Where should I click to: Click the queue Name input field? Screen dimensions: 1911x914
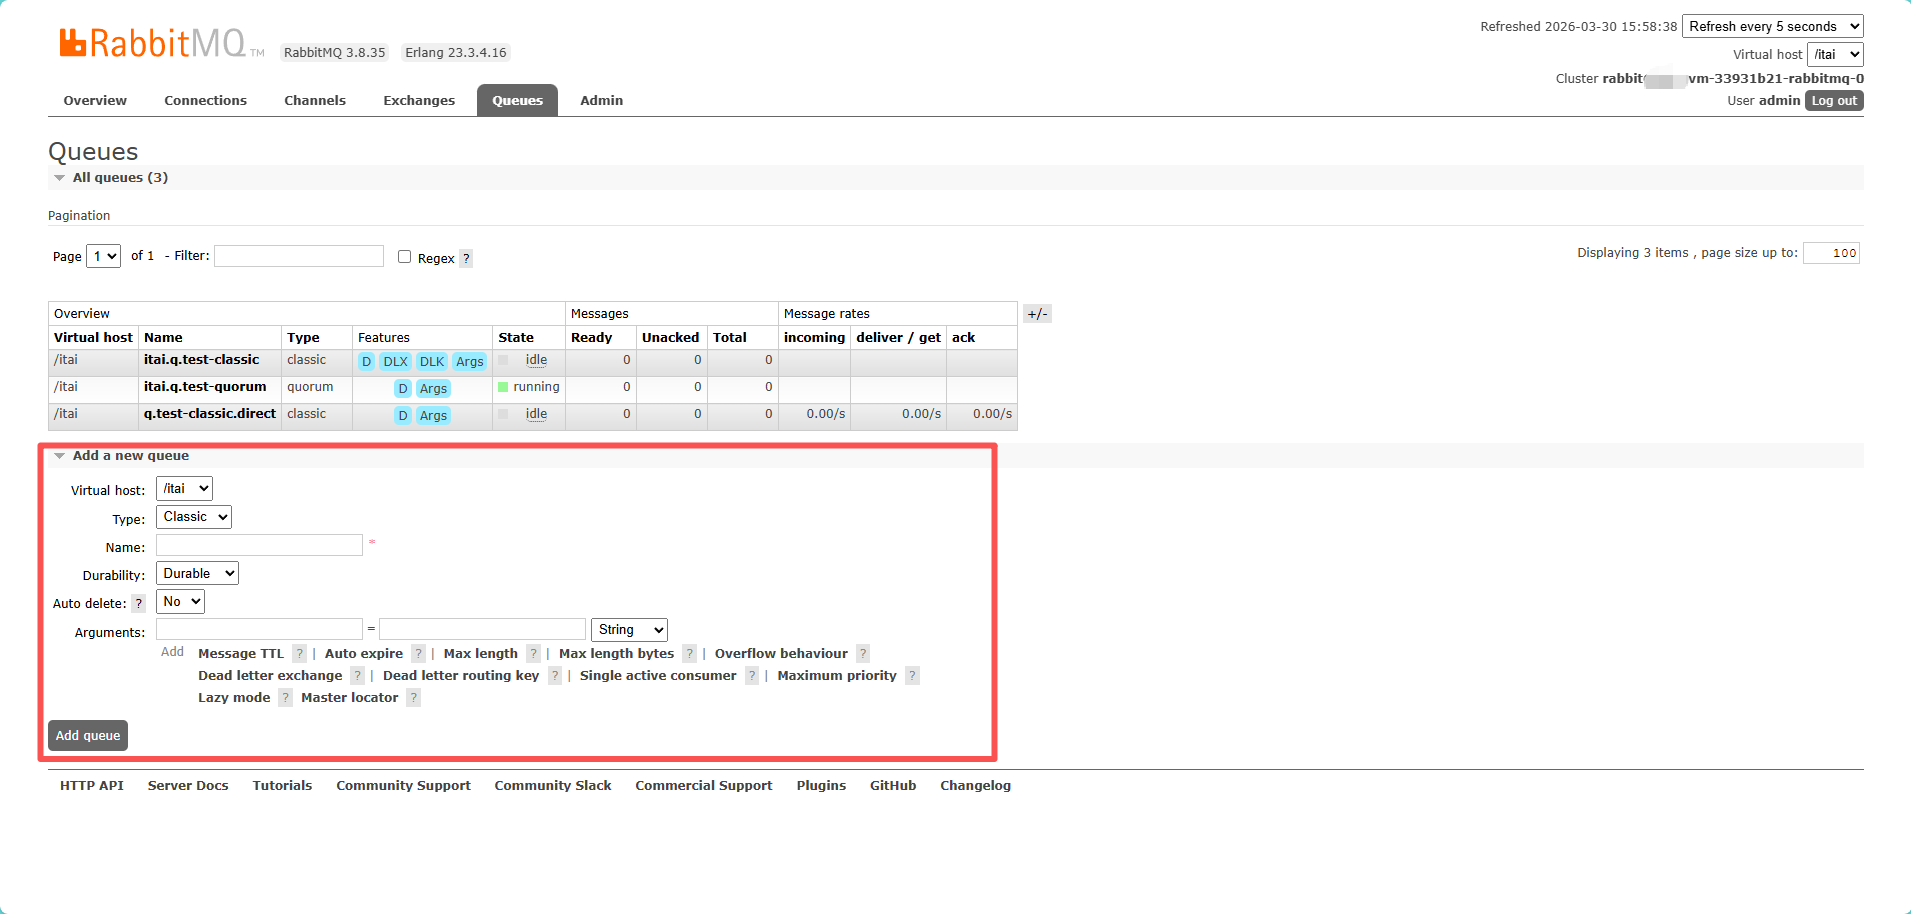click(x=259, y=546)
